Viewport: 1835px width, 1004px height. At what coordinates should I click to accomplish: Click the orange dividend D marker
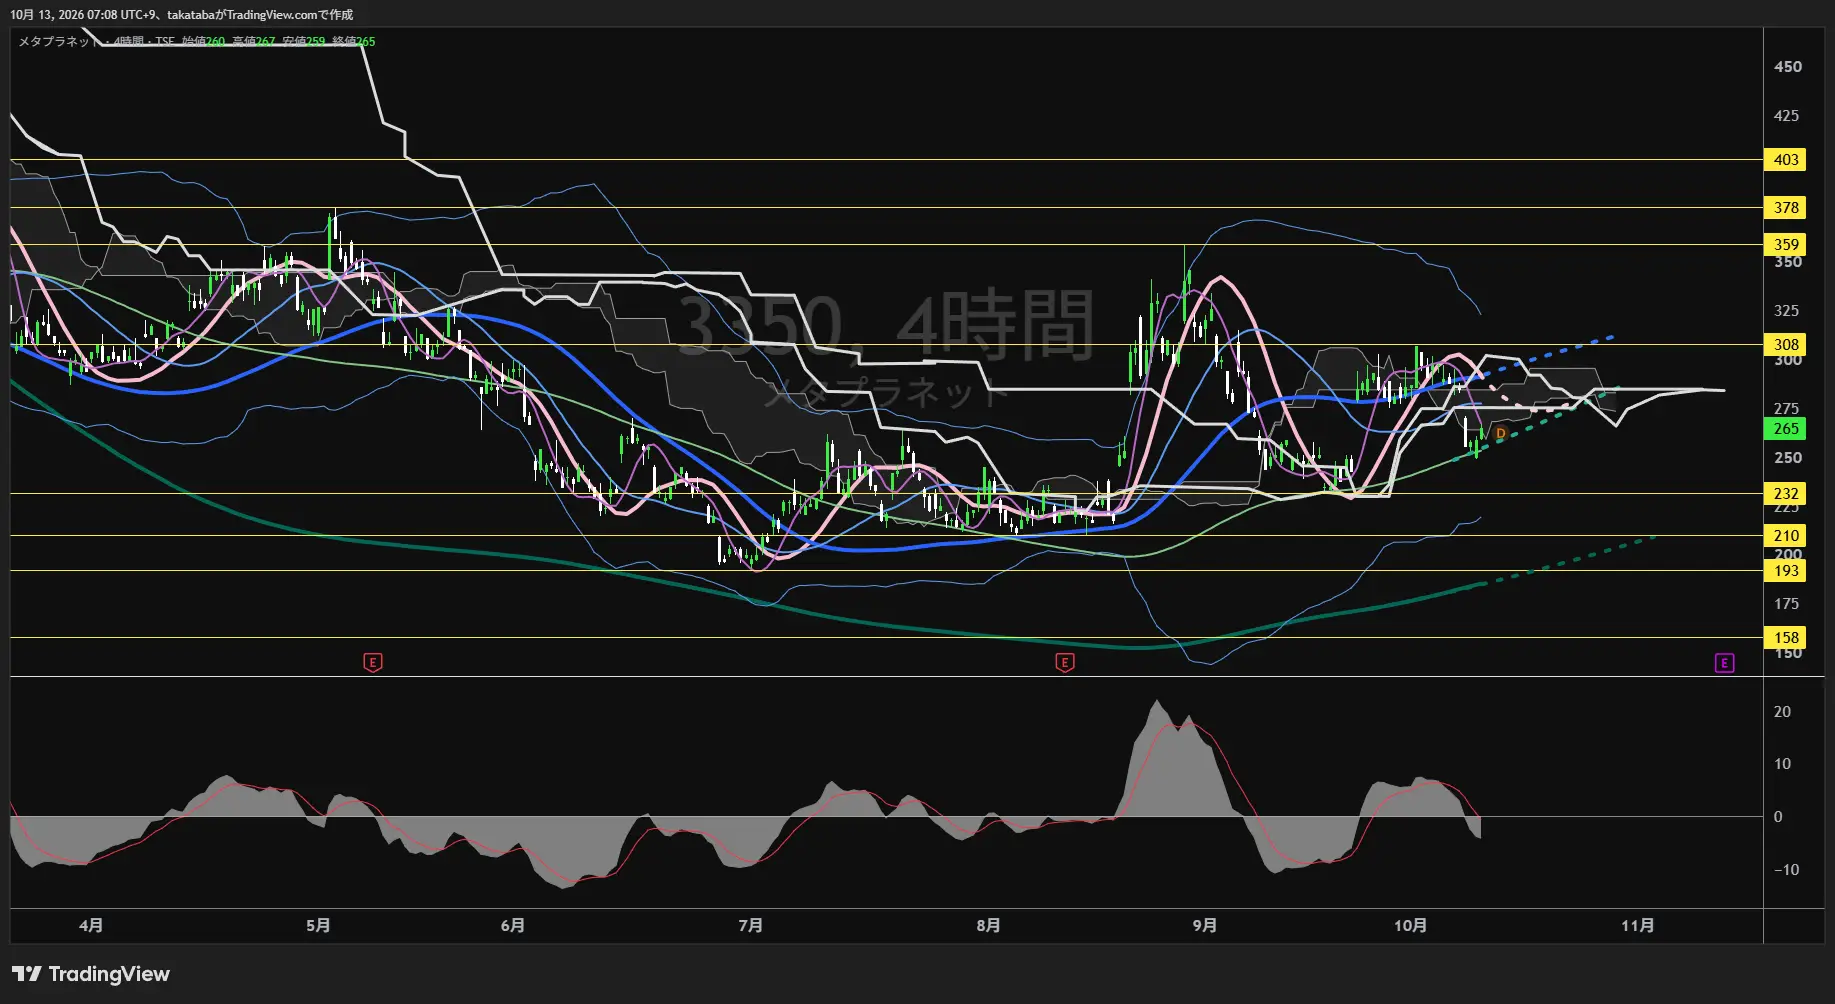click(1500, 433)
